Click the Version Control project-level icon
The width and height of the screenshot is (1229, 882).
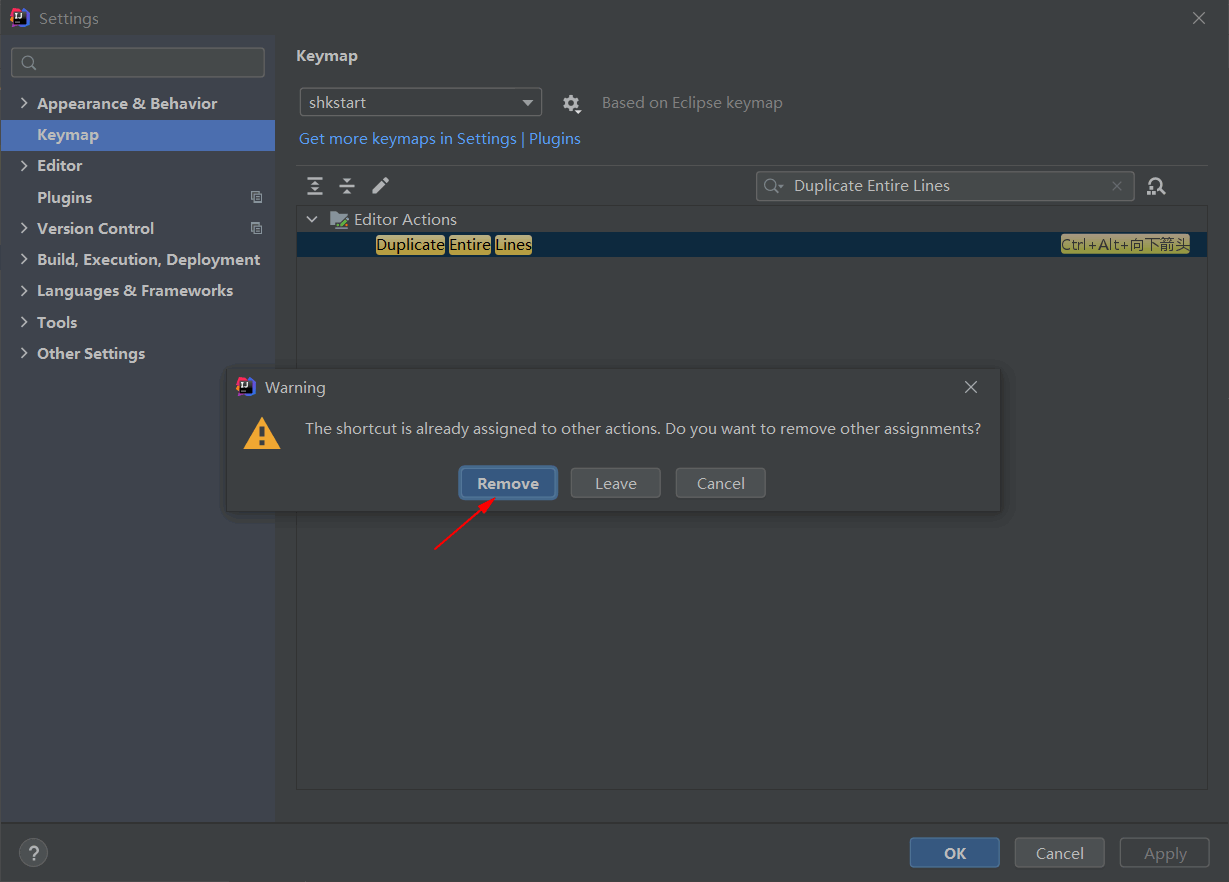257,229
